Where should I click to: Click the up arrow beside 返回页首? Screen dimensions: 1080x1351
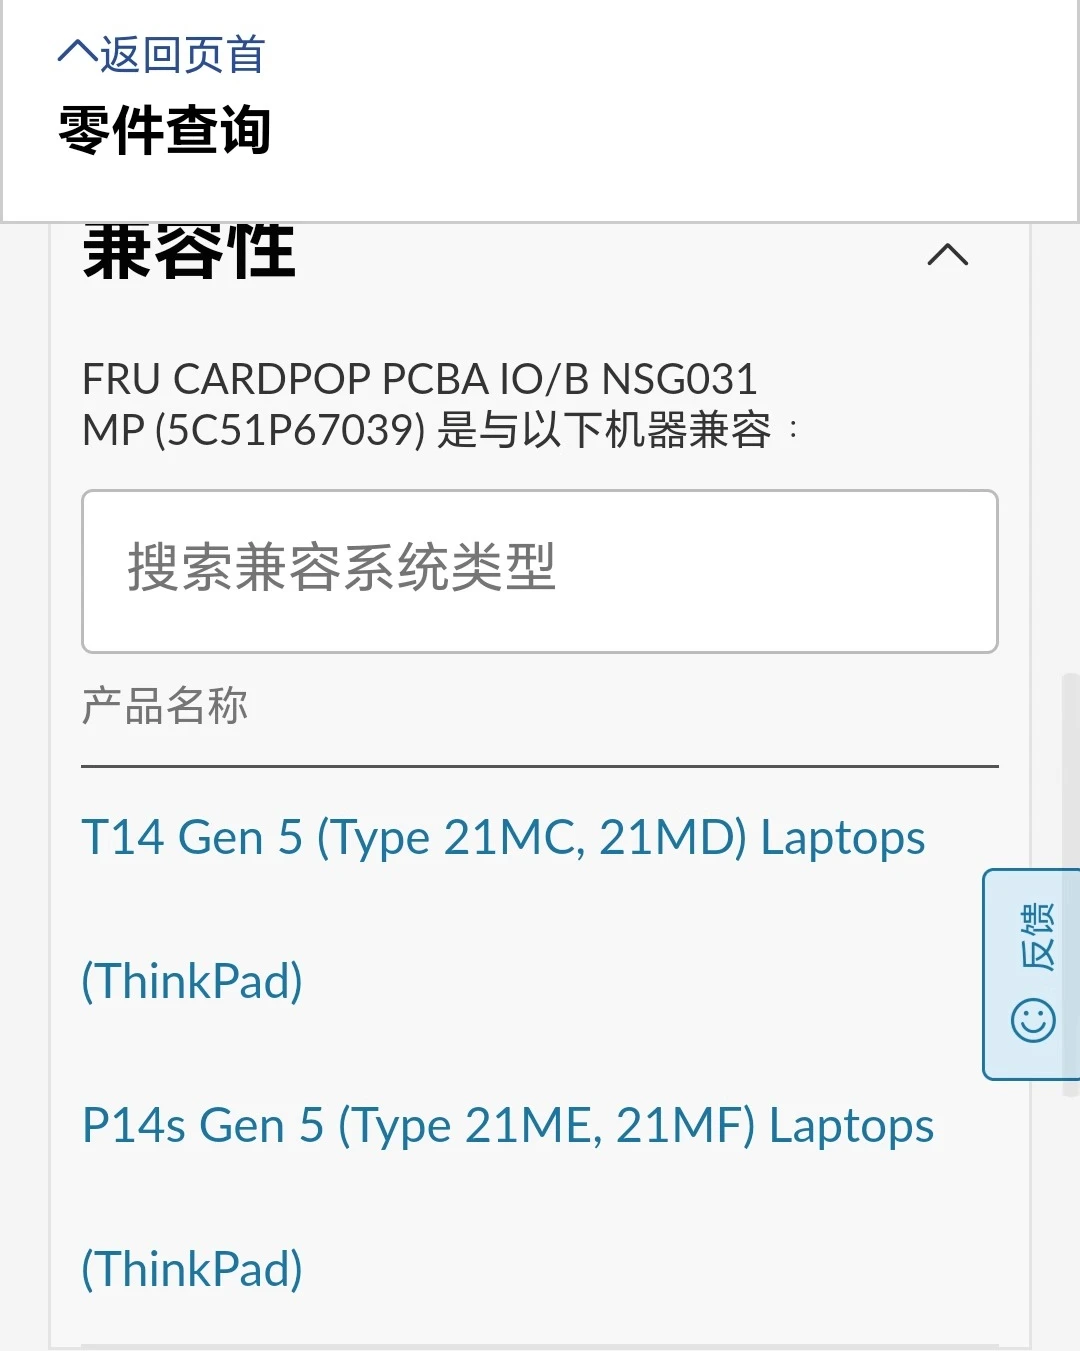pos(78,51)
